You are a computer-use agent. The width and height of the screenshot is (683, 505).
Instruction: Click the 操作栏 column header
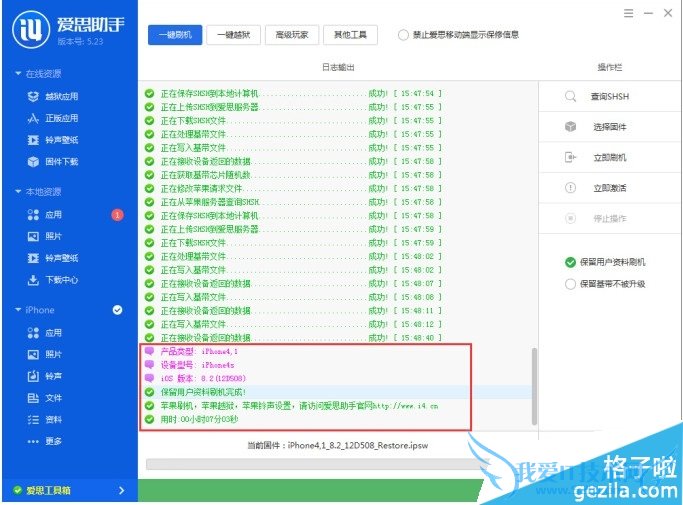609,68
